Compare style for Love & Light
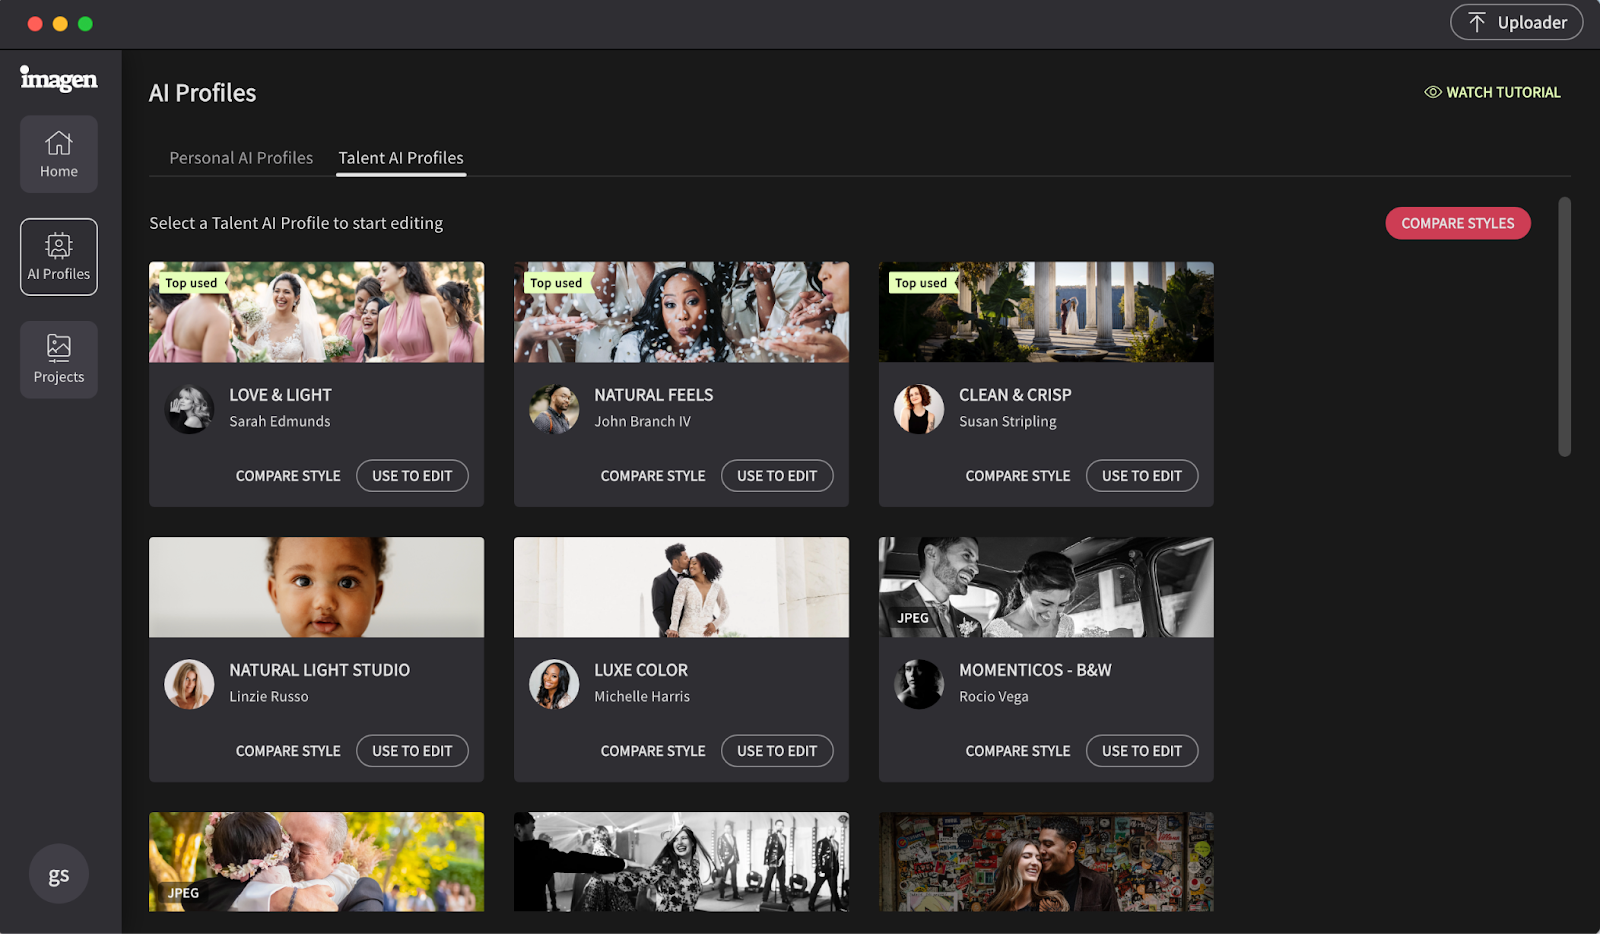 pos(288,476)
